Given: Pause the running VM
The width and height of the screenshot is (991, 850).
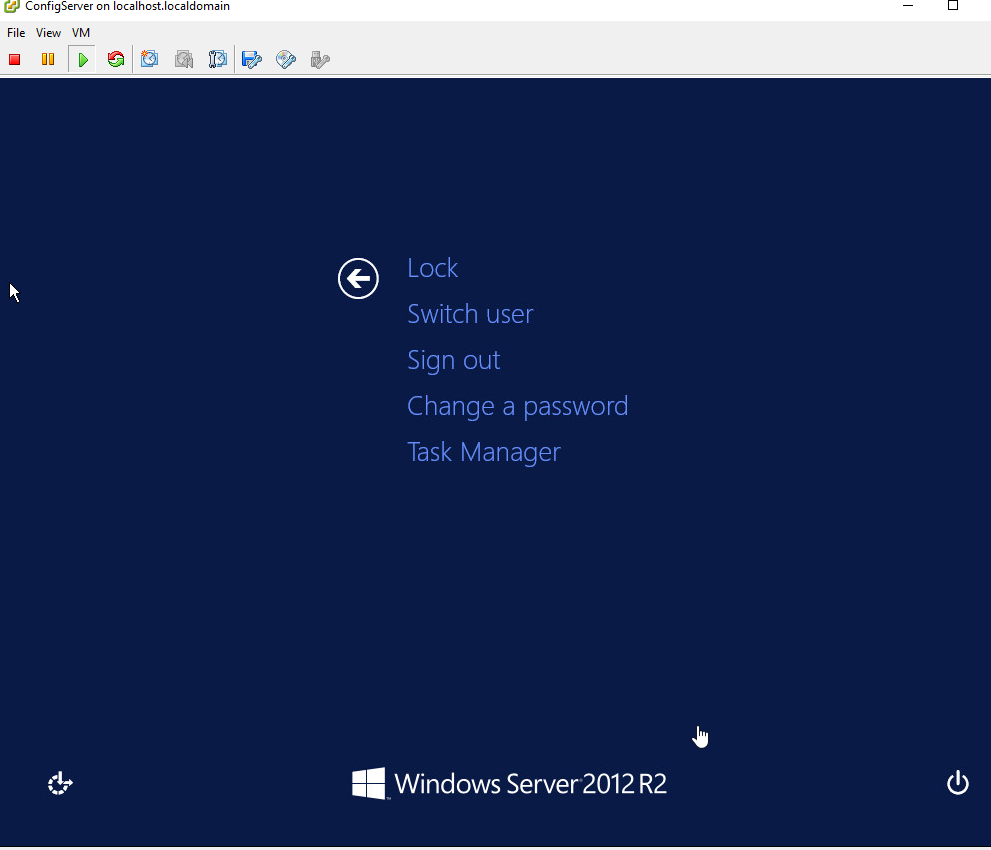Looking at the screenshot, I should [47, 59].
